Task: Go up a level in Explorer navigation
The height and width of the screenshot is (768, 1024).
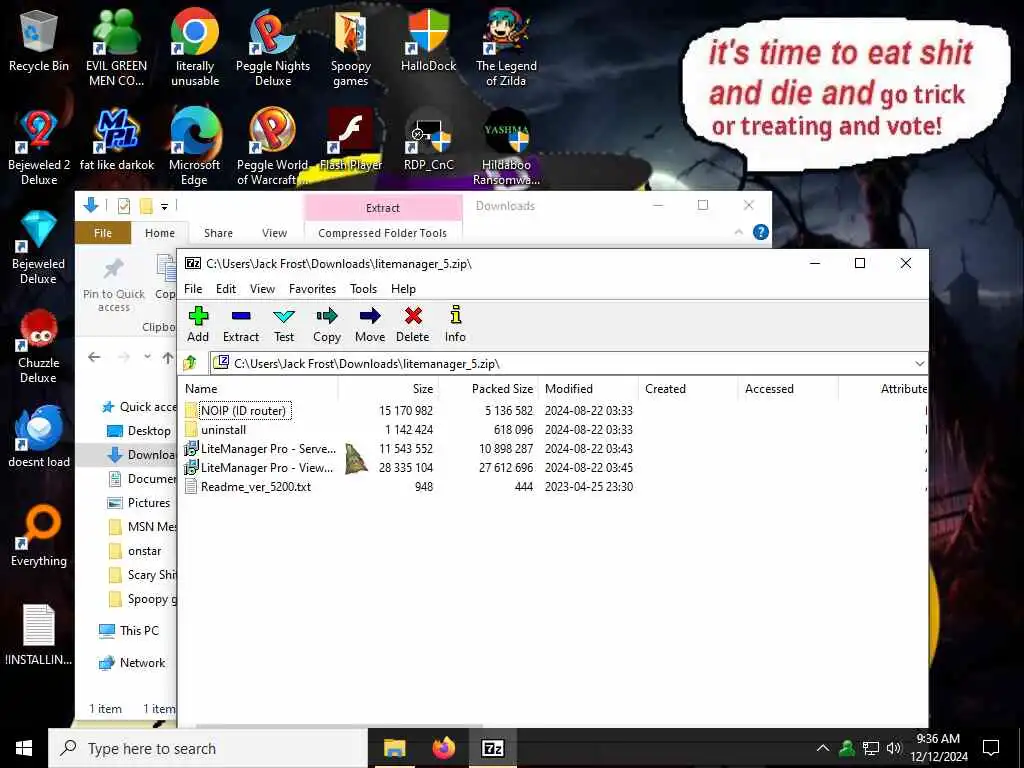Action: [x=168, y=357]
